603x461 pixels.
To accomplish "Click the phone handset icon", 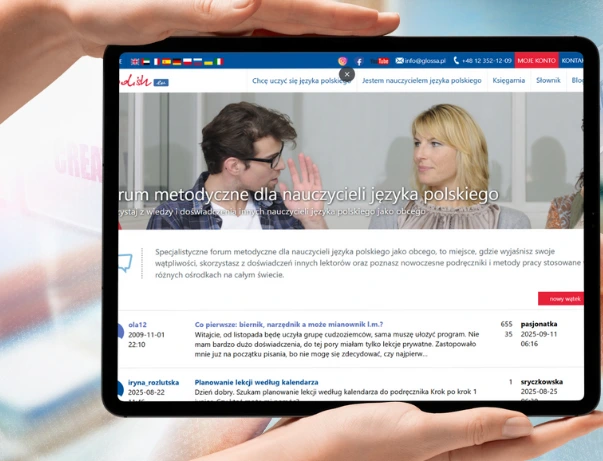I will [x=456, y=61].
